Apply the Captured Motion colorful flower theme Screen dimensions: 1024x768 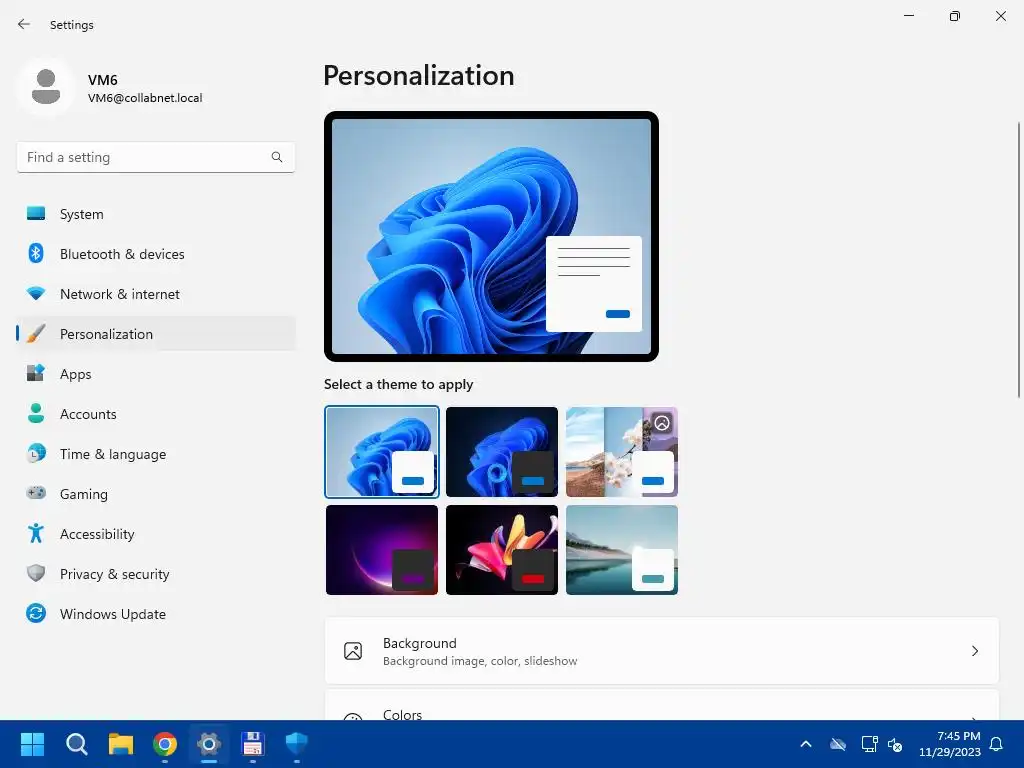click(x=502, y=550)
